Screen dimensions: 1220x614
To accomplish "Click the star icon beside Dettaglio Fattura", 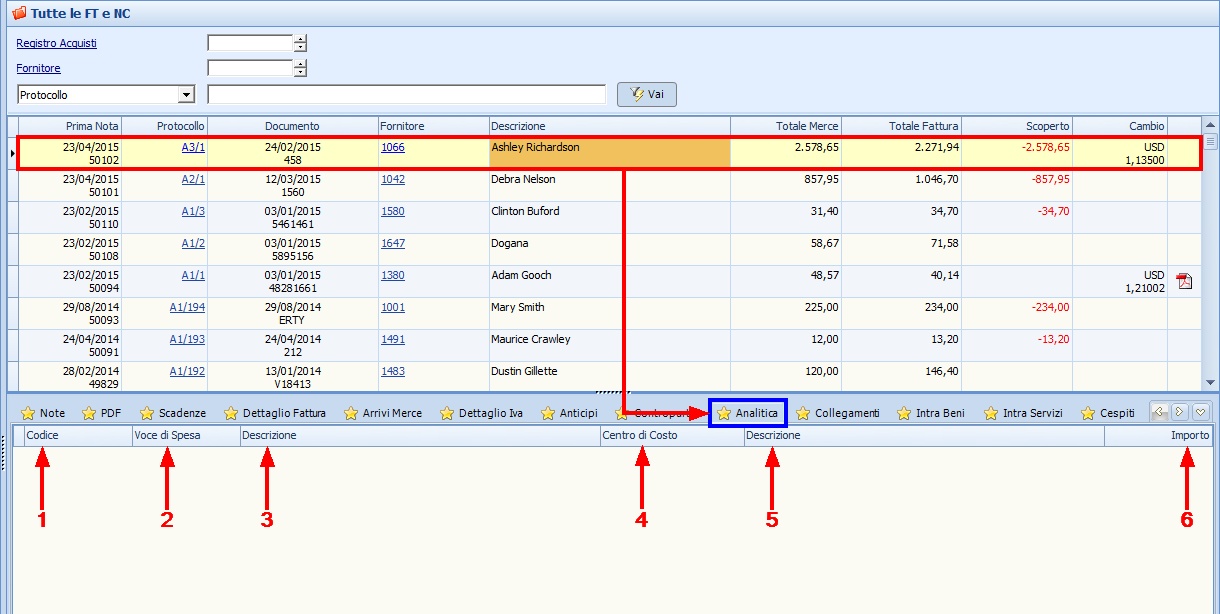I will (231, 413).
